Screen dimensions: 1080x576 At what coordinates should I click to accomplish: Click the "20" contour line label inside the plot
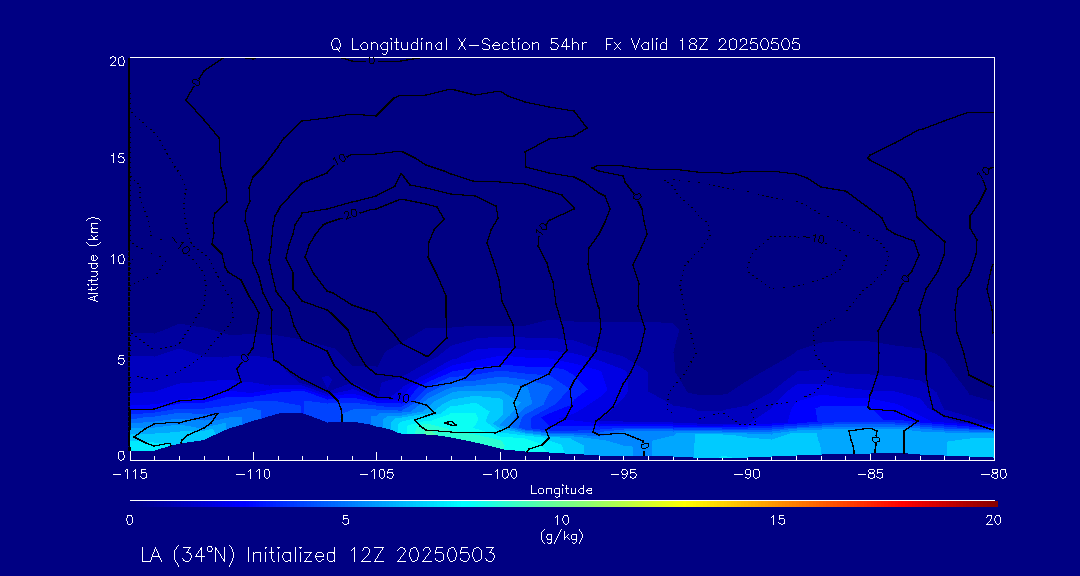point(351,215)
